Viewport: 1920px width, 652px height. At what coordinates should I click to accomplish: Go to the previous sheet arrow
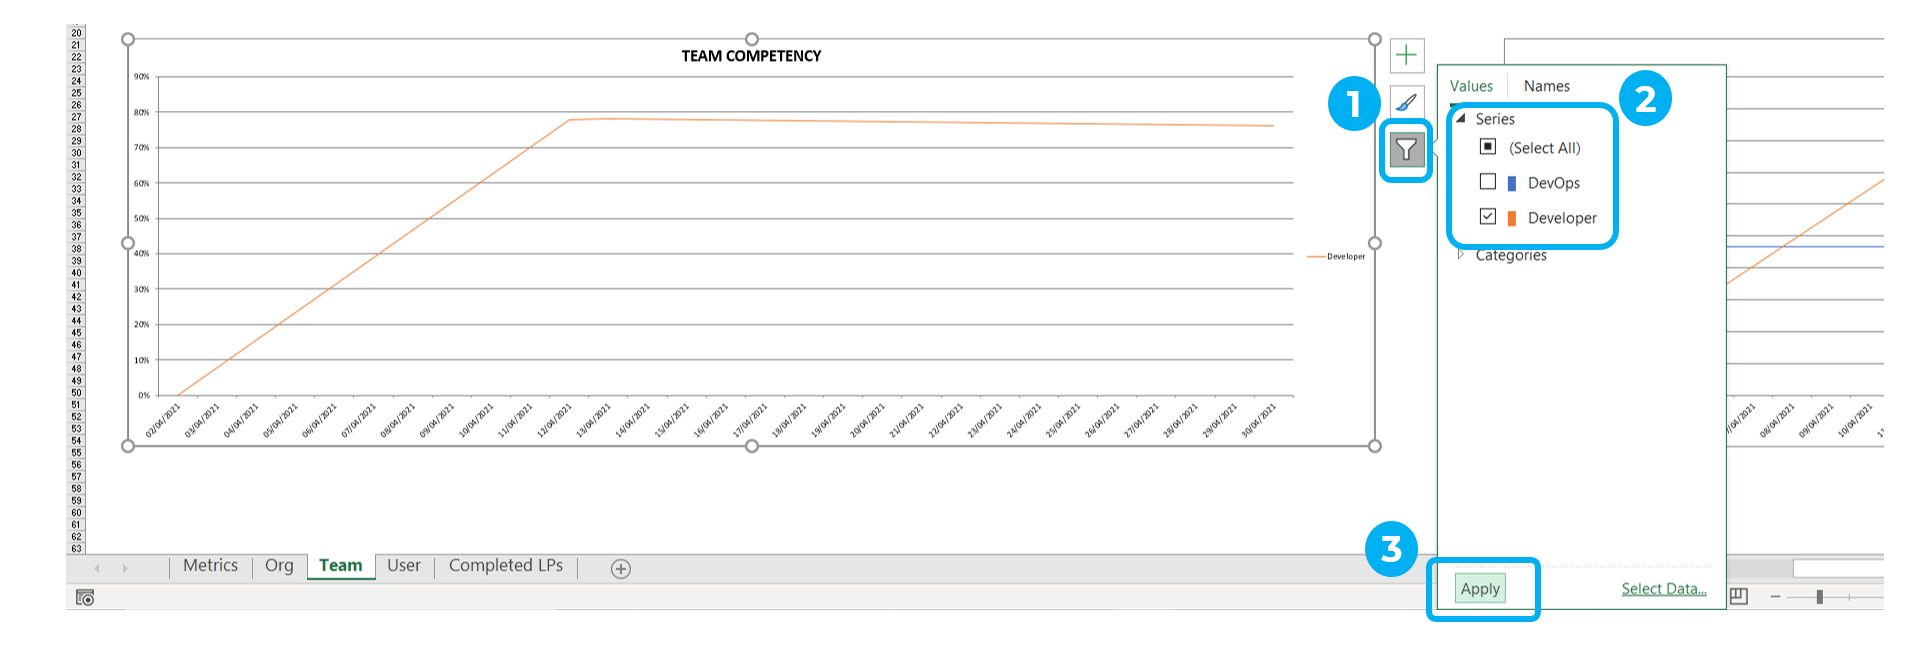click(97, 568)
